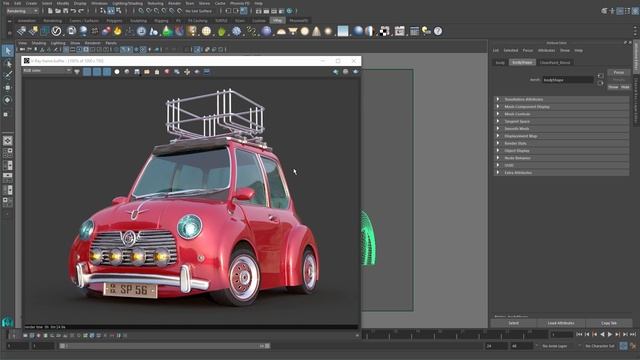This screenshot has width=640, height=360.
Task: Click the Play forwards button on the timeline
Action: pos(610,334)
